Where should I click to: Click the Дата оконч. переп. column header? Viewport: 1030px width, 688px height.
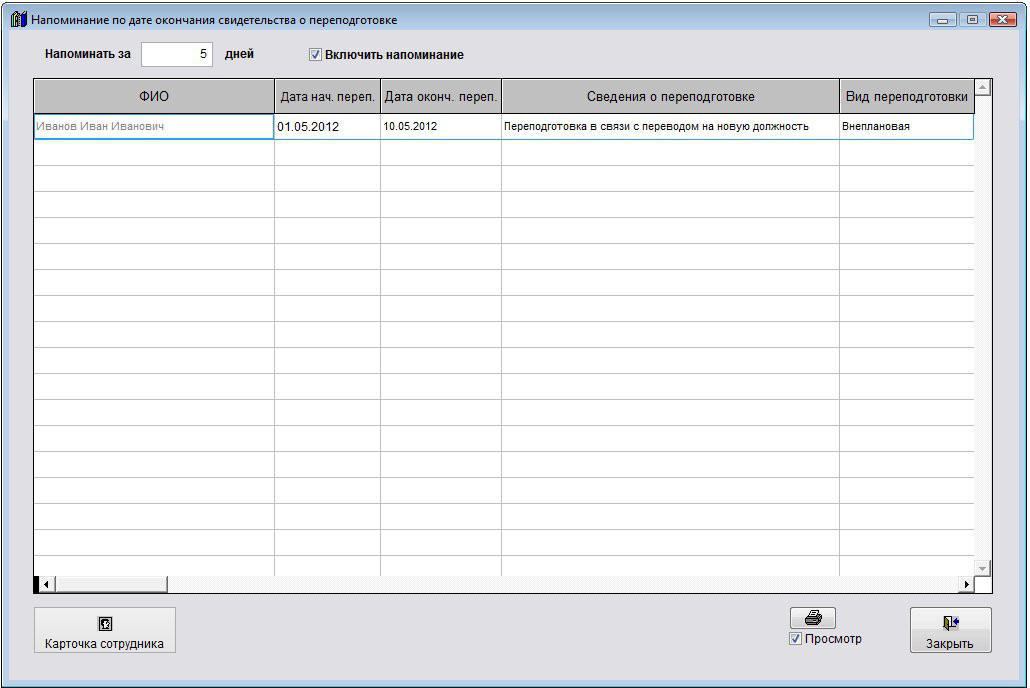point(440,96)
